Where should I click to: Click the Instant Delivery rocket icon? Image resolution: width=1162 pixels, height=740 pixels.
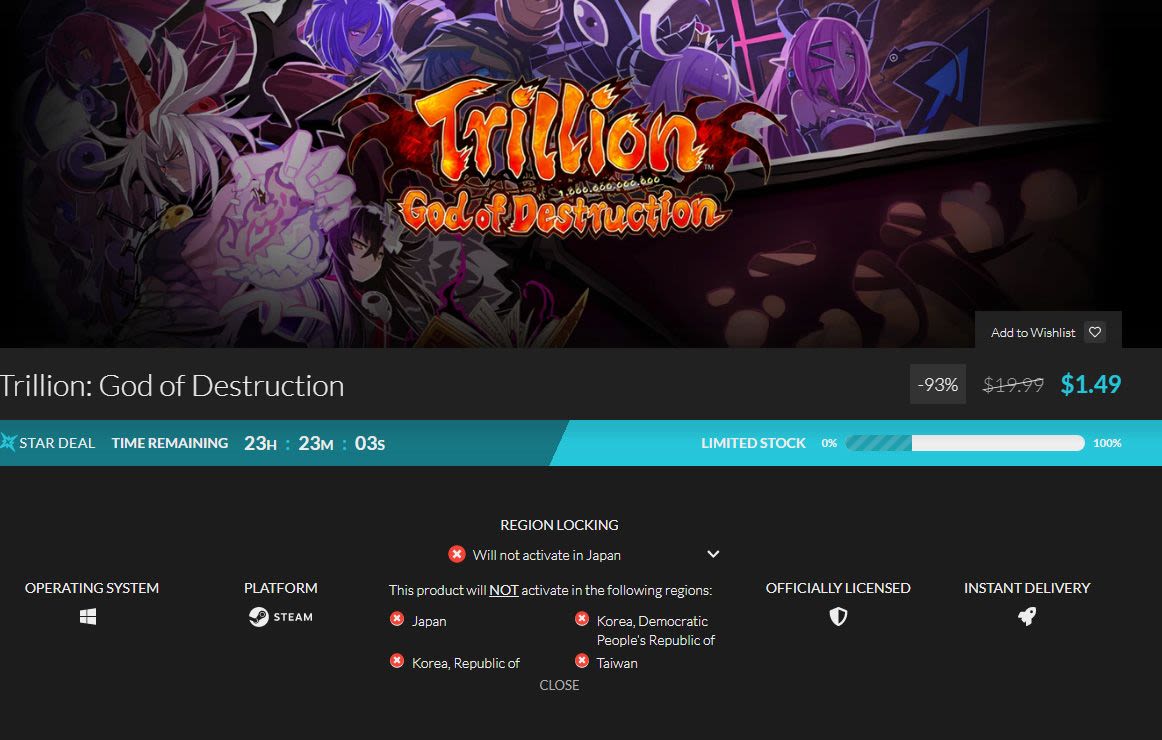click(1027, 616)
